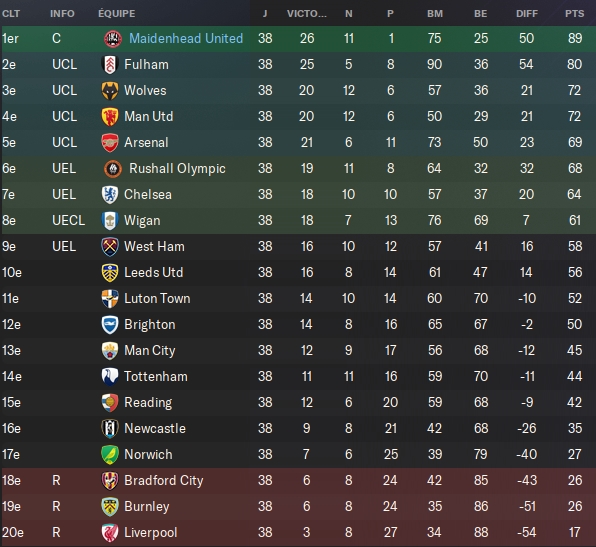Viewport: 596px width, 547px height.
Task: Click the Maidenhead United club crest
Action: tap(113, 39)
